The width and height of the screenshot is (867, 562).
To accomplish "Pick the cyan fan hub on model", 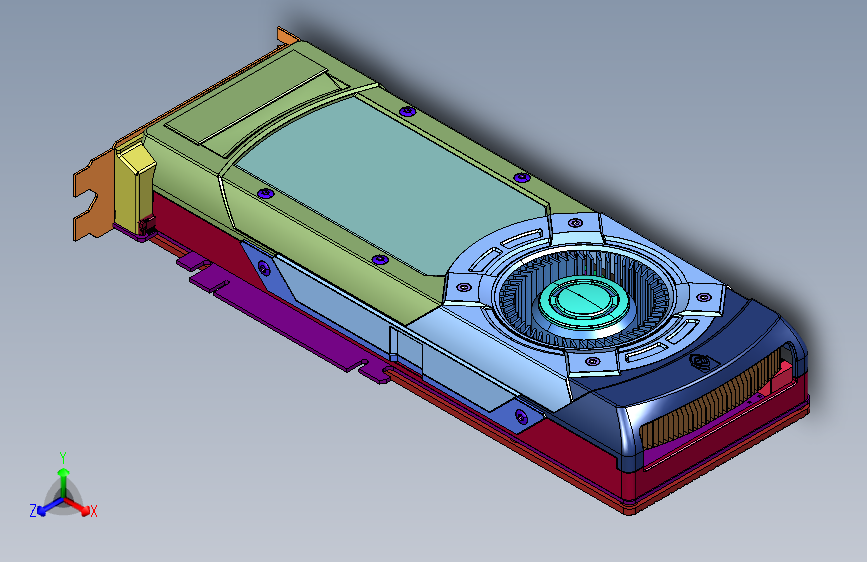I will (x=584, y=302).
